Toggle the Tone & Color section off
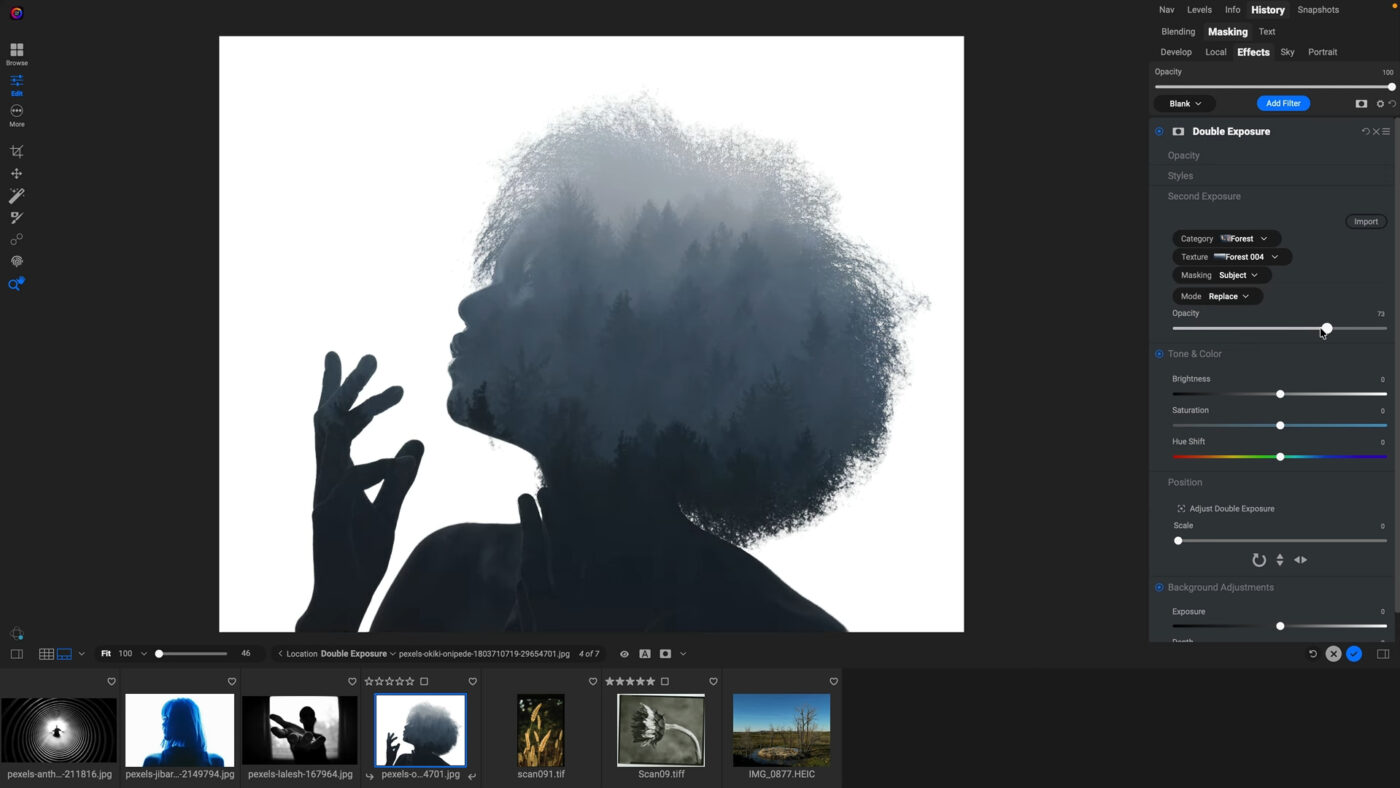1400x788 pixels. (1159, 354)
